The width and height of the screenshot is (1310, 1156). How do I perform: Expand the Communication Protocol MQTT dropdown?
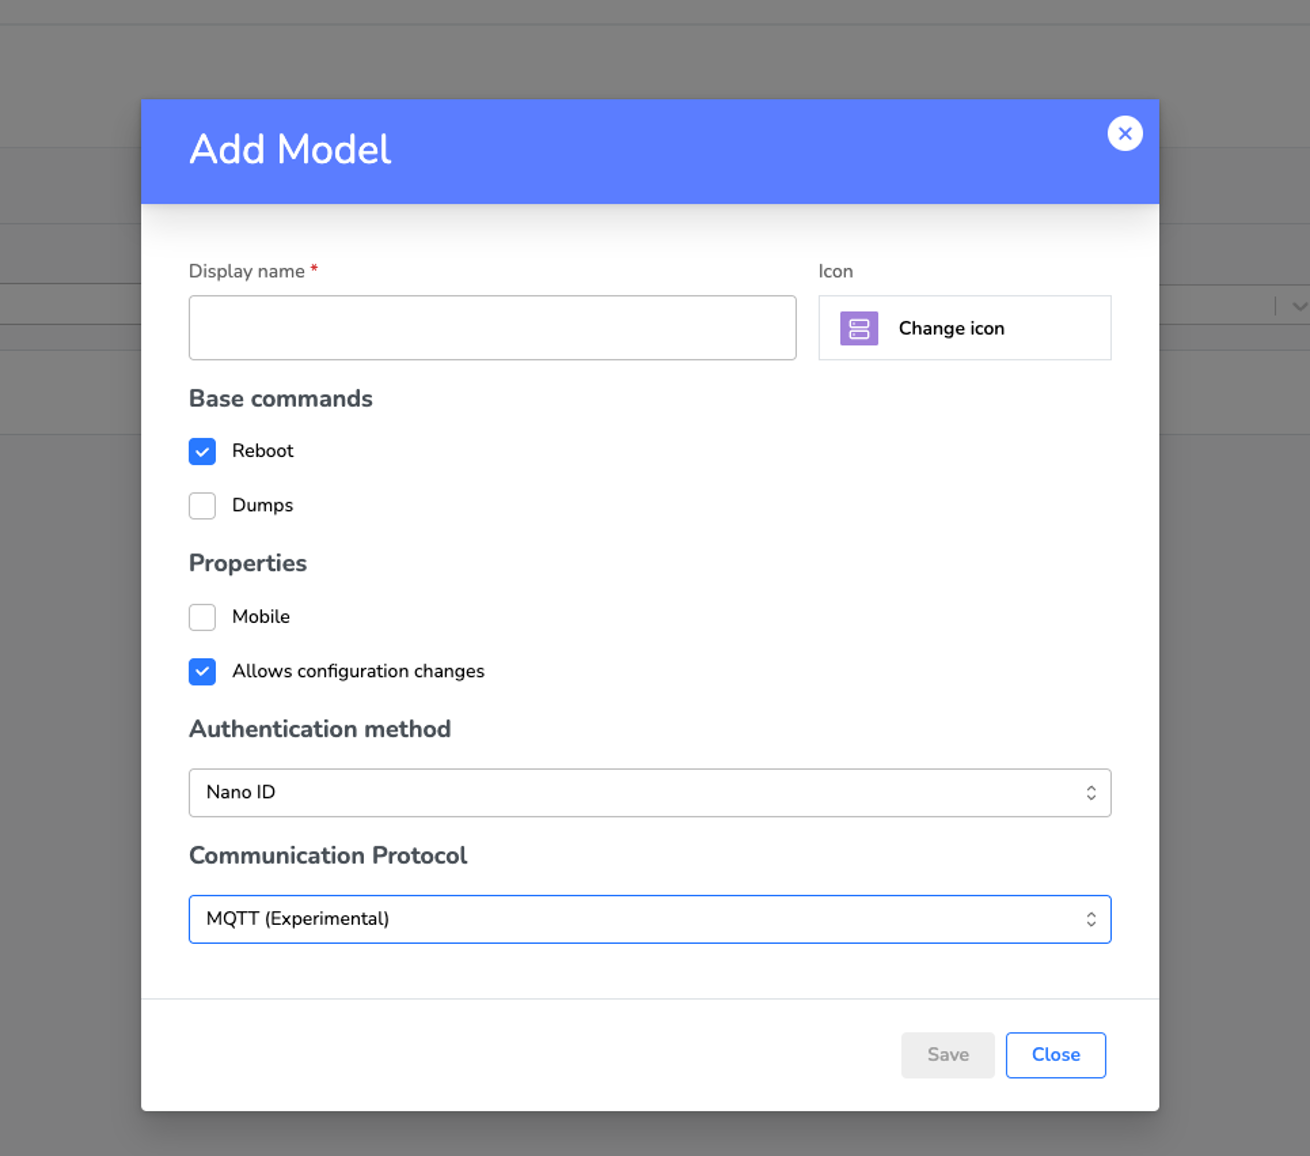tap(650, 919)
